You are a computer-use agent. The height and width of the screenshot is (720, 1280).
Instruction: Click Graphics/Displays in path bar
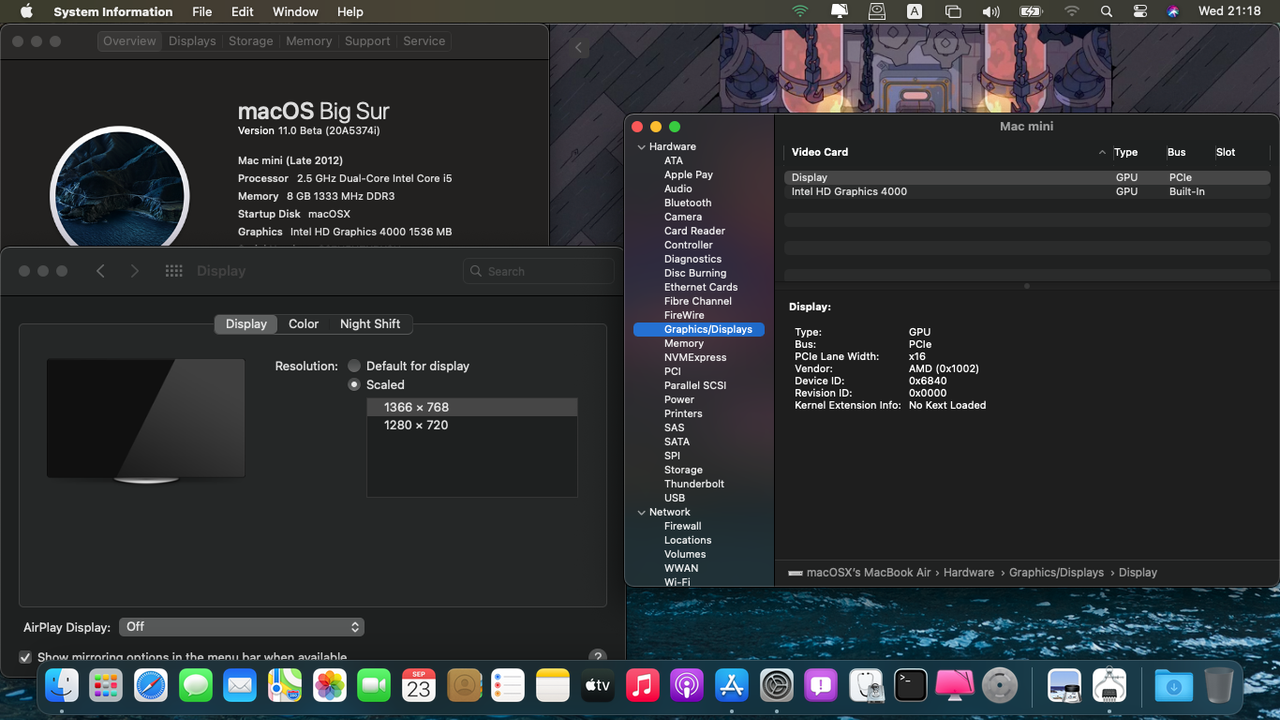1056,573
